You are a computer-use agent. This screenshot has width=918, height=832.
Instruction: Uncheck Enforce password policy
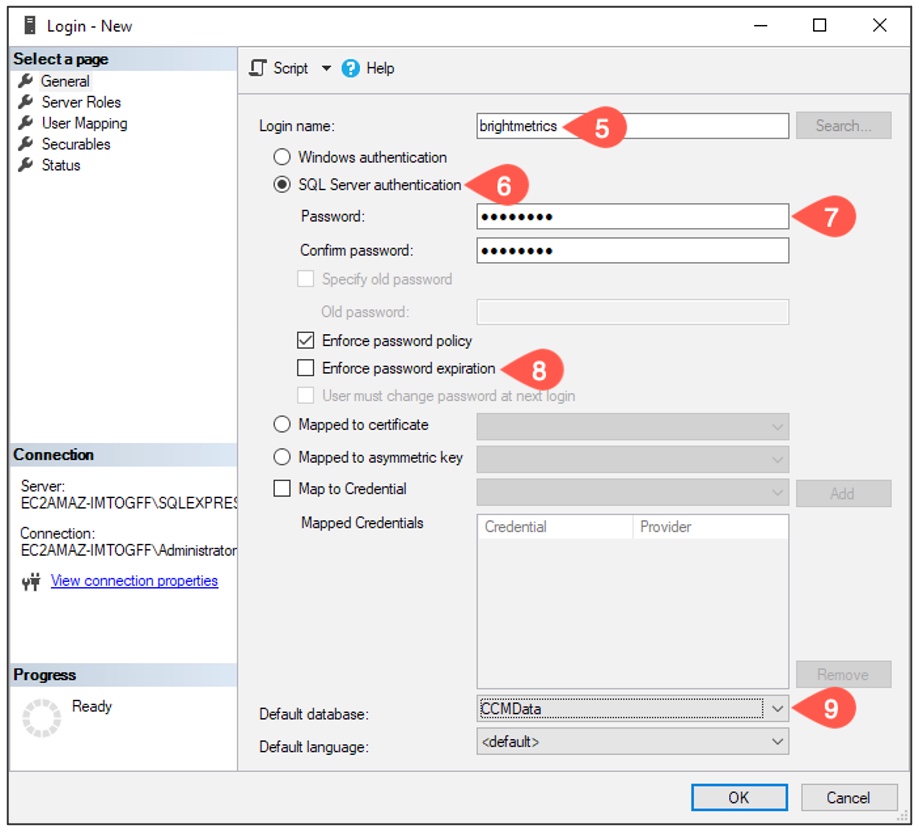306,341
